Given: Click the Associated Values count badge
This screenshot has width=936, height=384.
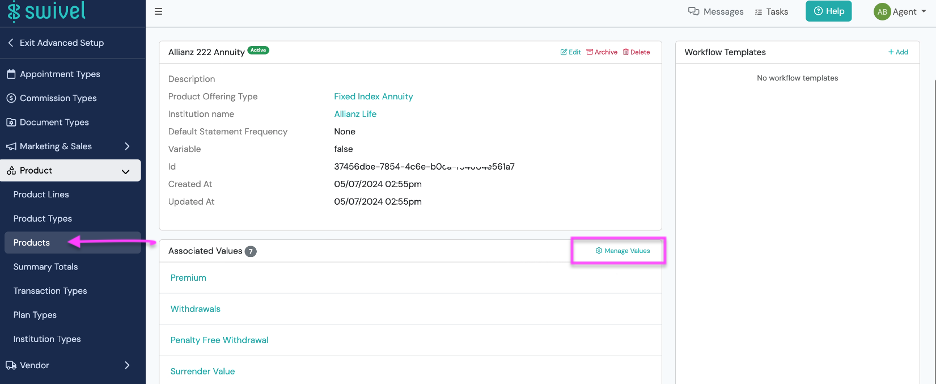Looking at the screenshot, I should pyautogui.click(x=251, y=251).
